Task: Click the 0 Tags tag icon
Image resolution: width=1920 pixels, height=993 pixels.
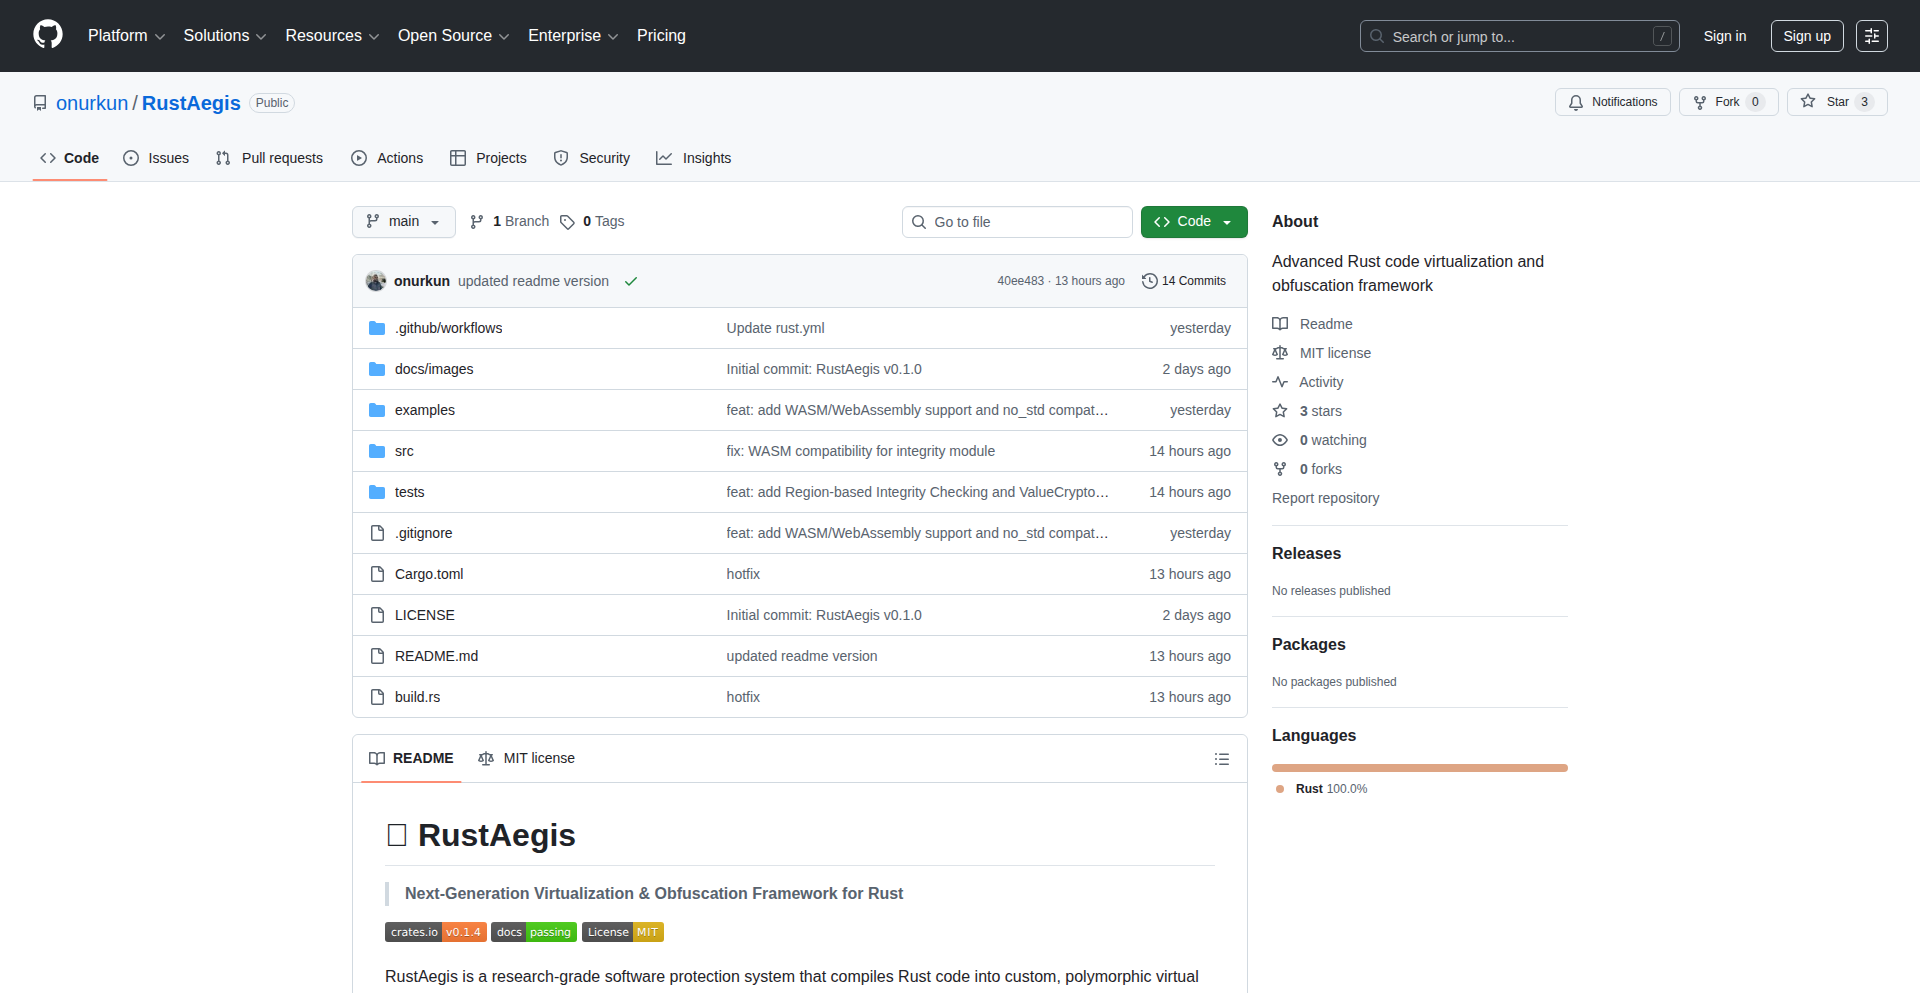Action: pos(567,222)
